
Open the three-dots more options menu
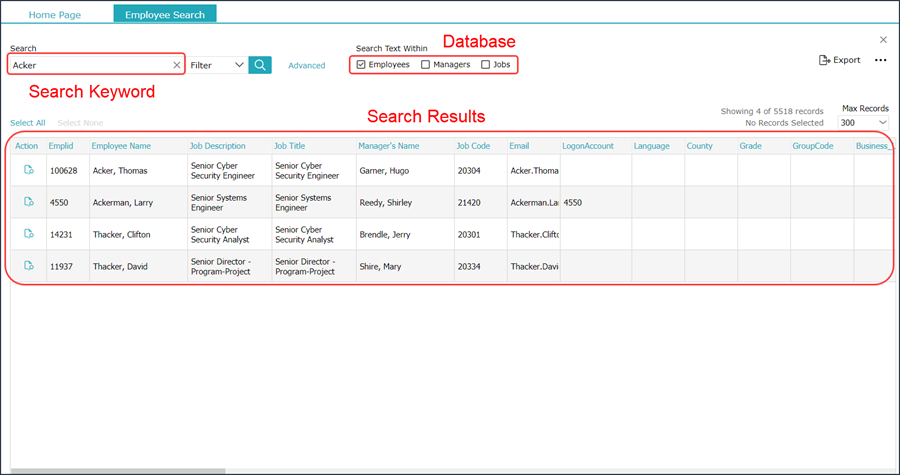(880, 60)
